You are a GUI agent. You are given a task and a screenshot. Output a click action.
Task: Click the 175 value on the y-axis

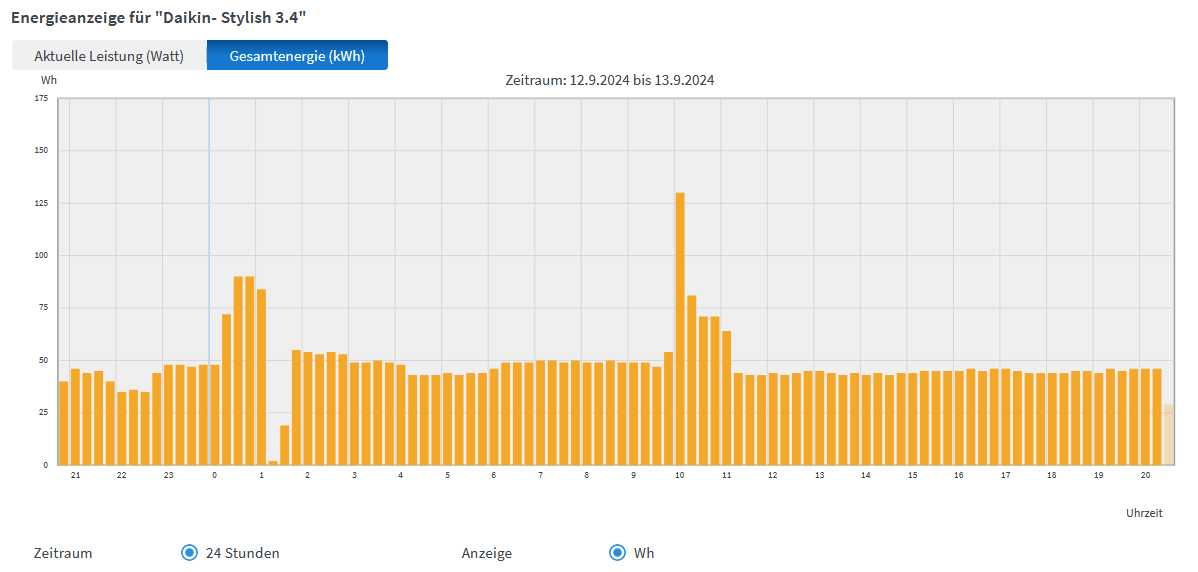41,98
